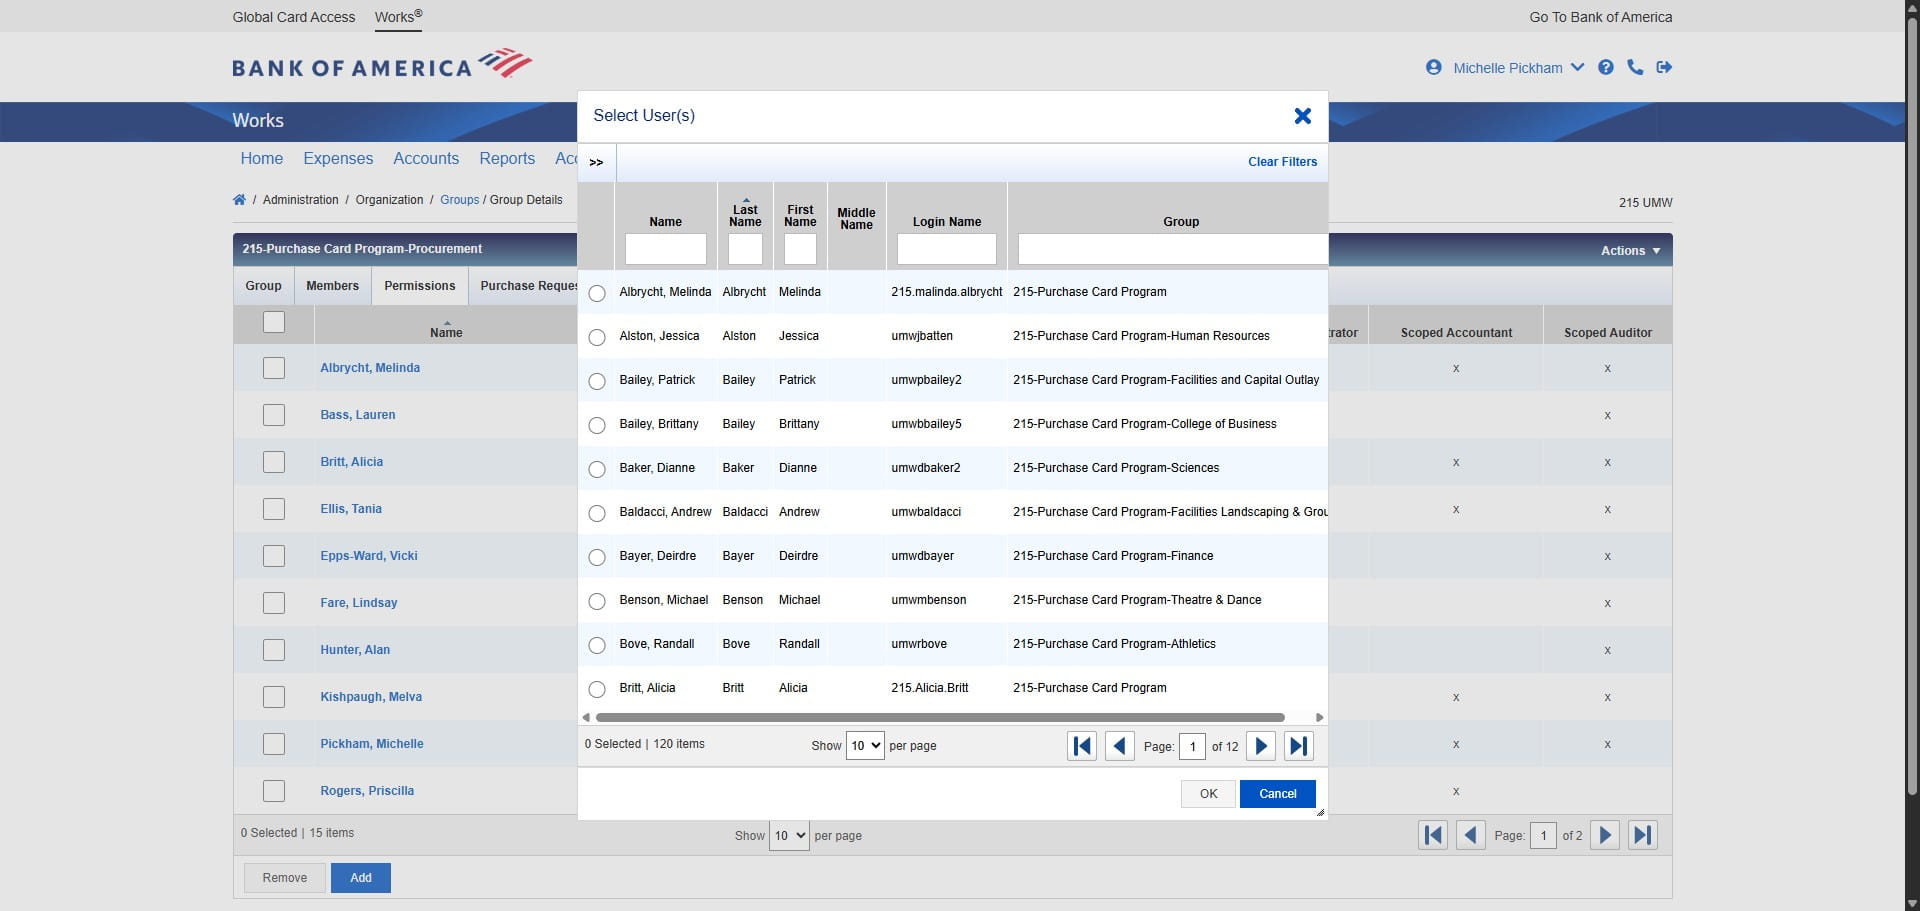Screen dimensions: 1920x911
Task: Switch to the Permissions tab
Action: [x=419, y=285]
